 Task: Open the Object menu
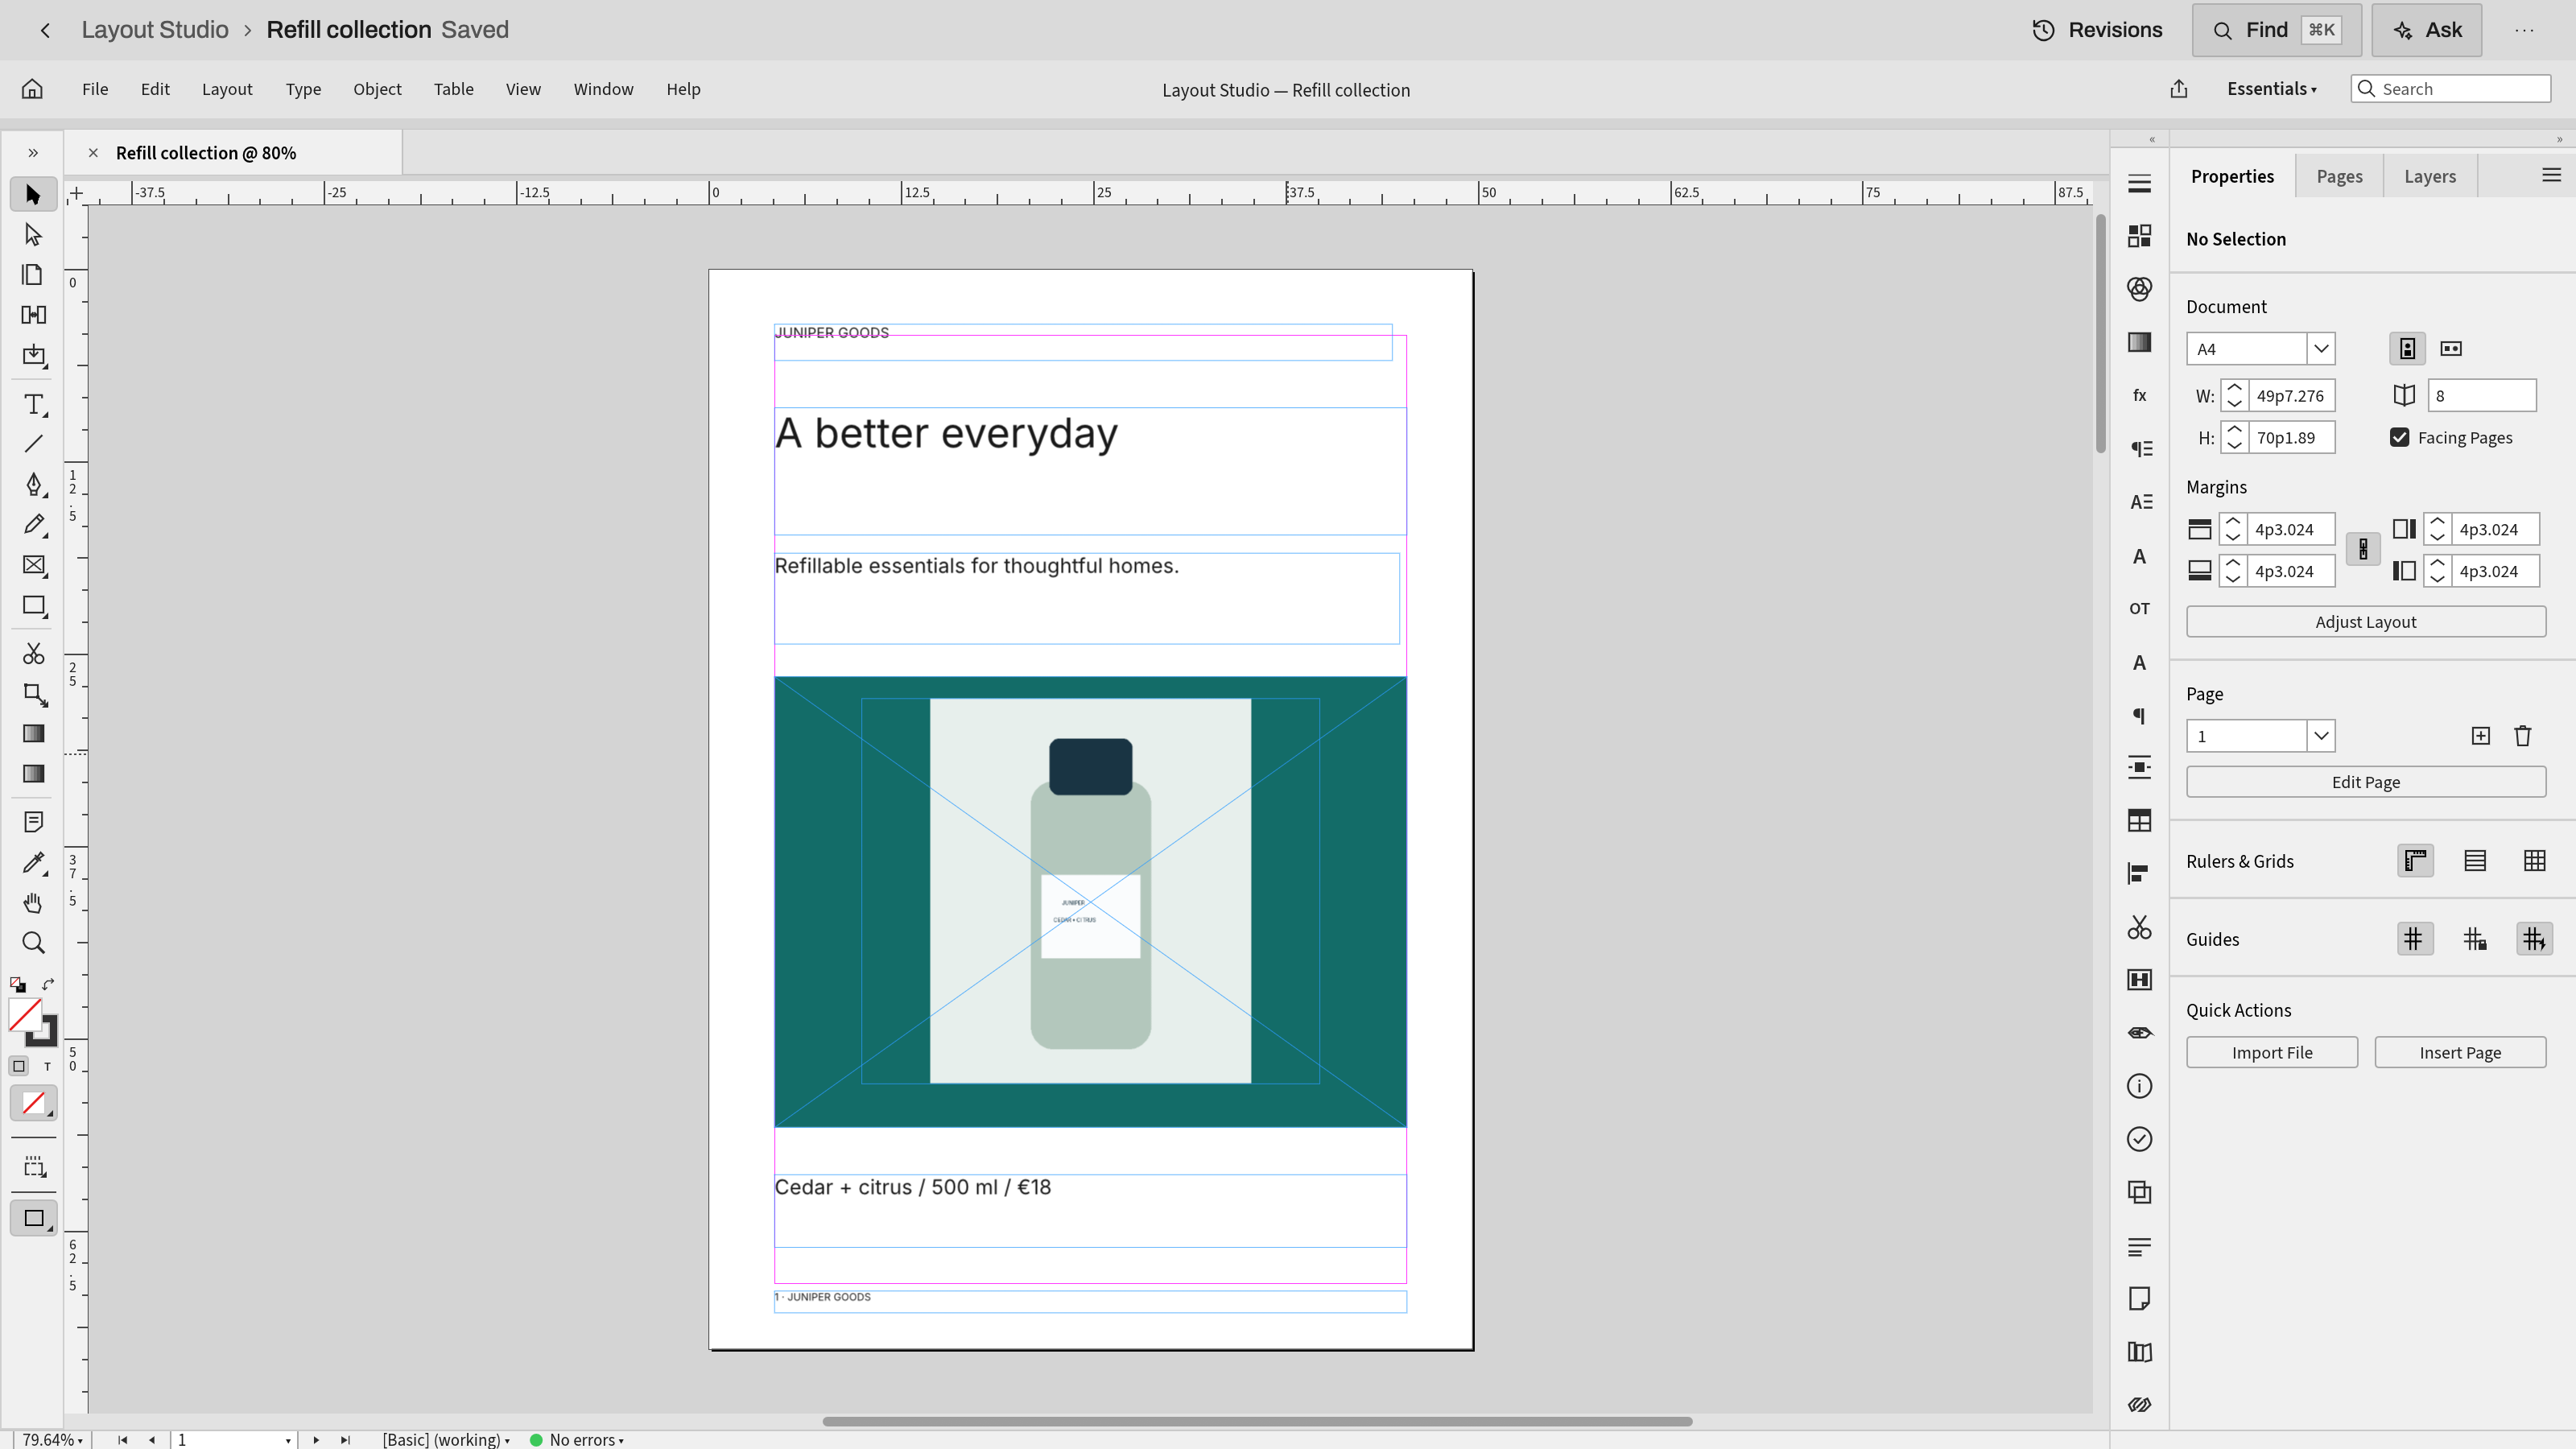tap(377, 89)
